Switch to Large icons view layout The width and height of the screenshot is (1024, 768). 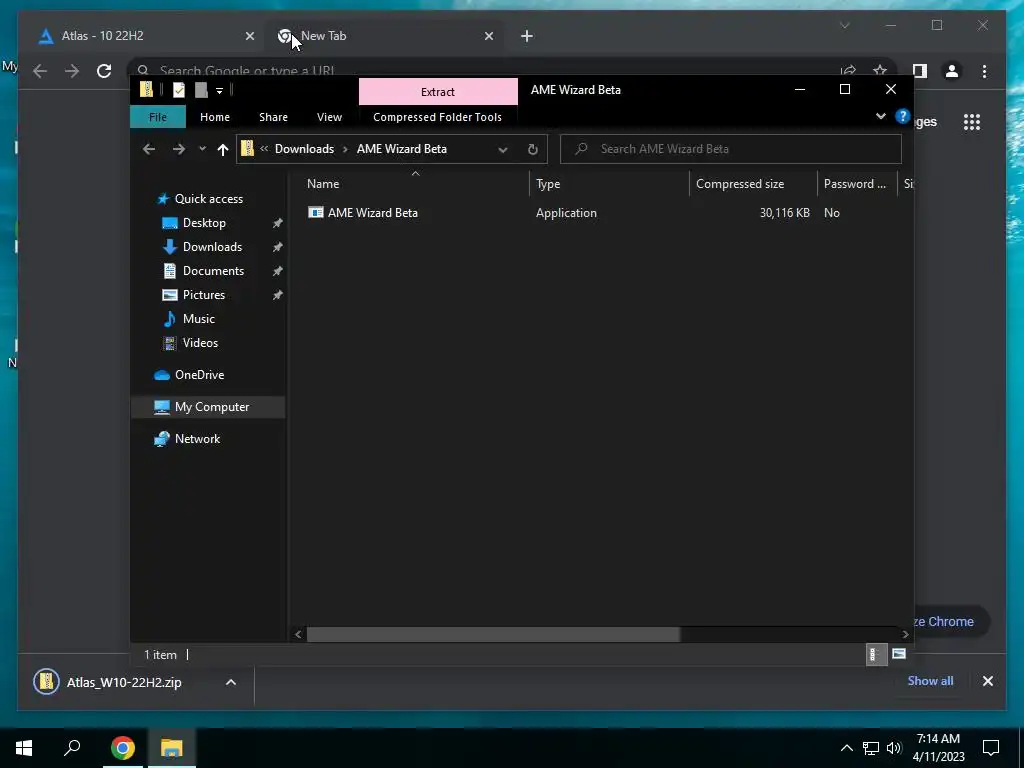(899, 654)
